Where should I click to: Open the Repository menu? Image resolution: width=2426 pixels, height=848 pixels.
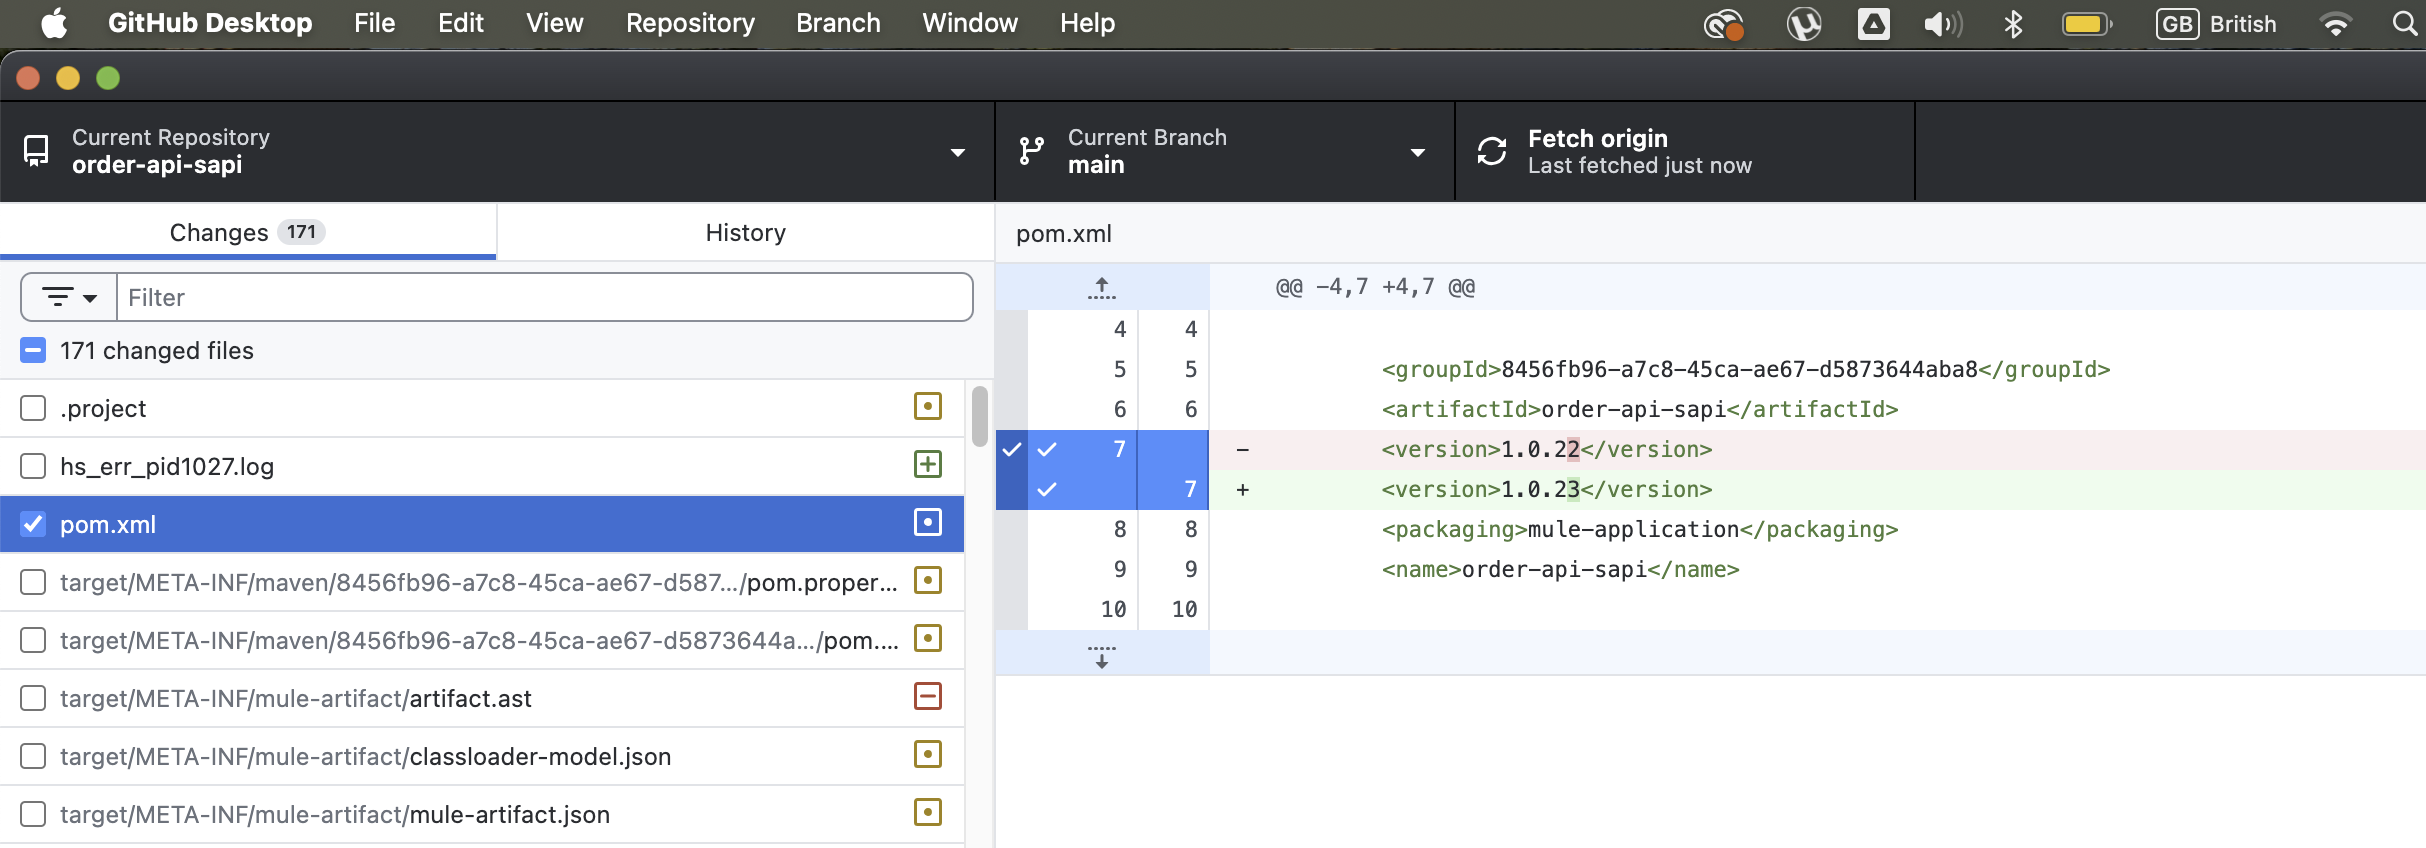coord(690,23)
